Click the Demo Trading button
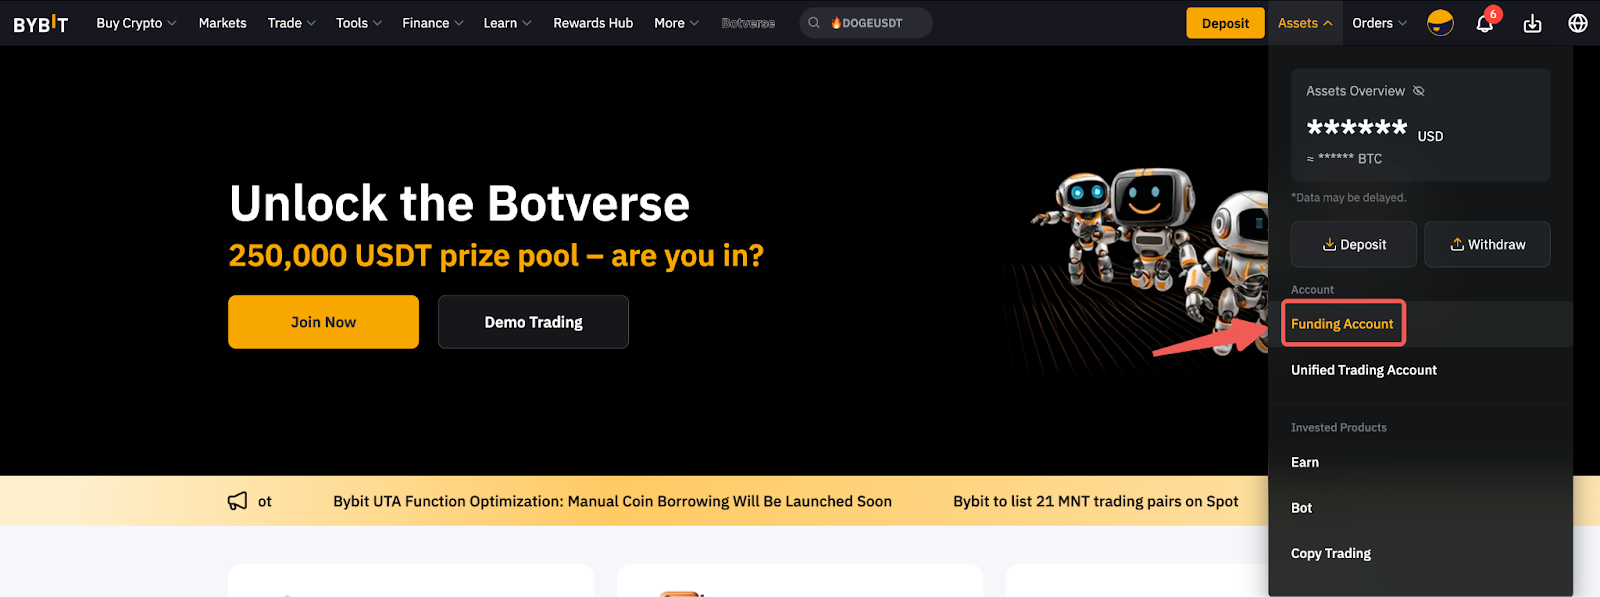1600x597 pixels. [x=533, y=322]
